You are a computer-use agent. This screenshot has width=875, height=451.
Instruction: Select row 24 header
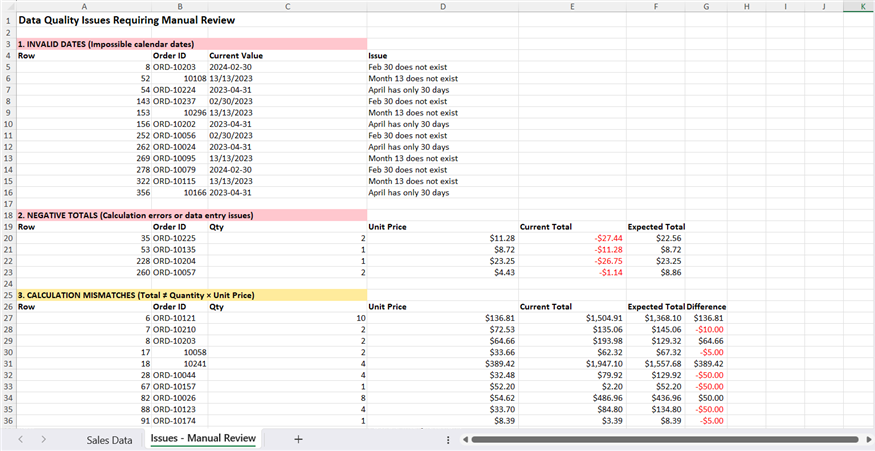coord(8,284)
